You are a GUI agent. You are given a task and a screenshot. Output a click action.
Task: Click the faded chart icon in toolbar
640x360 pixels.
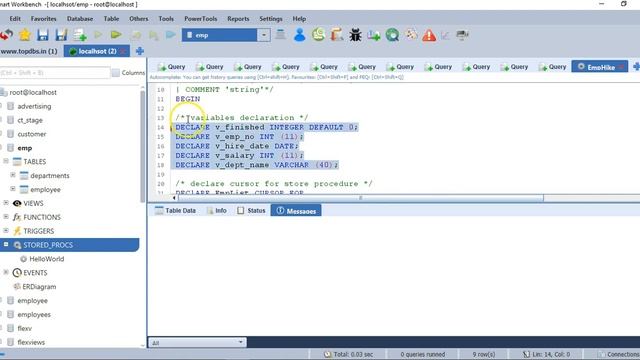coord(445,36)
